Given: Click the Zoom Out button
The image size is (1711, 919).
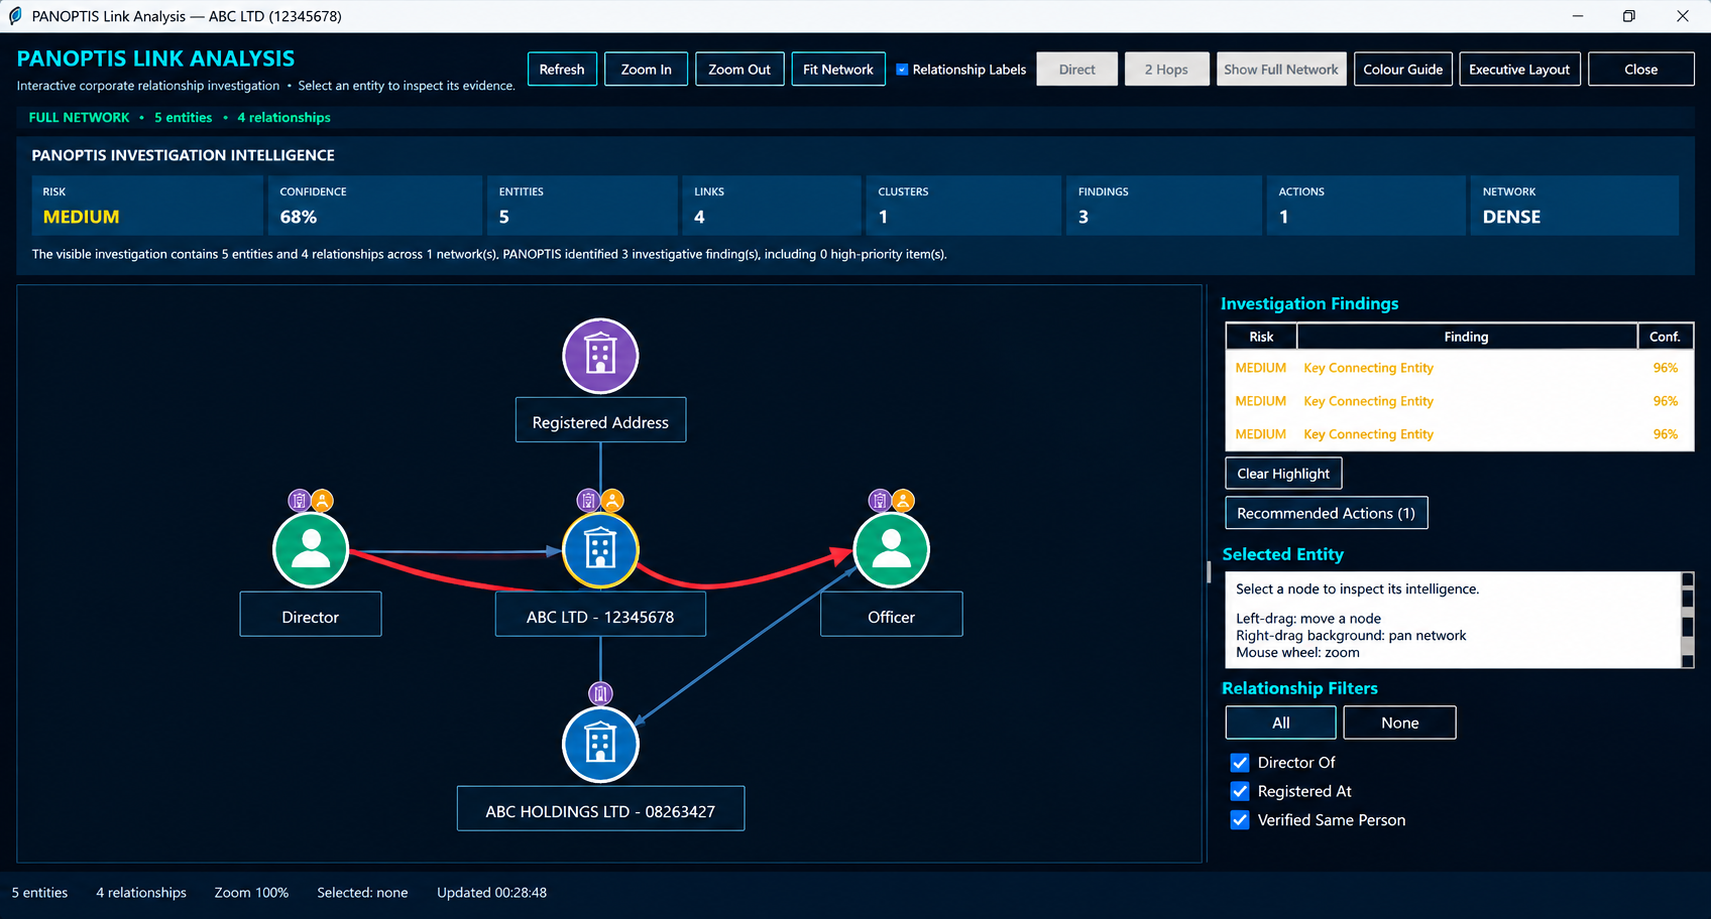Looking at the screenshot, I should (739, 69).
